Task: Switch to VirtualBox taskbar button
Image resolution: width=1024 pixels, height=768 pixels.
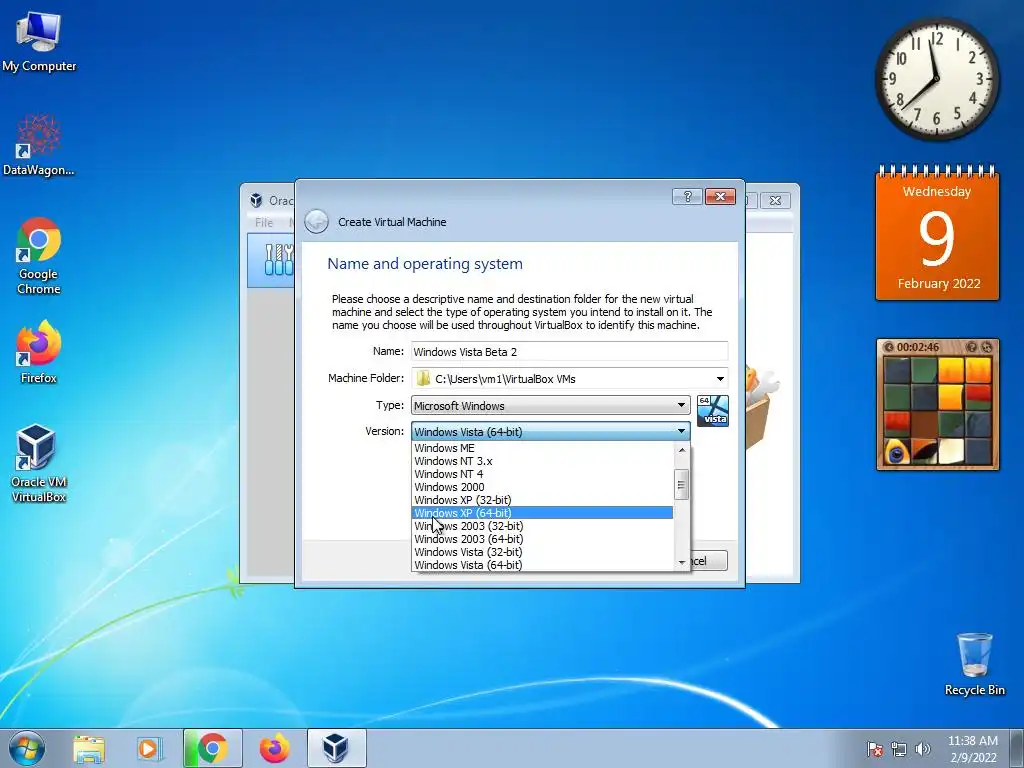Action: pos(336,748)
